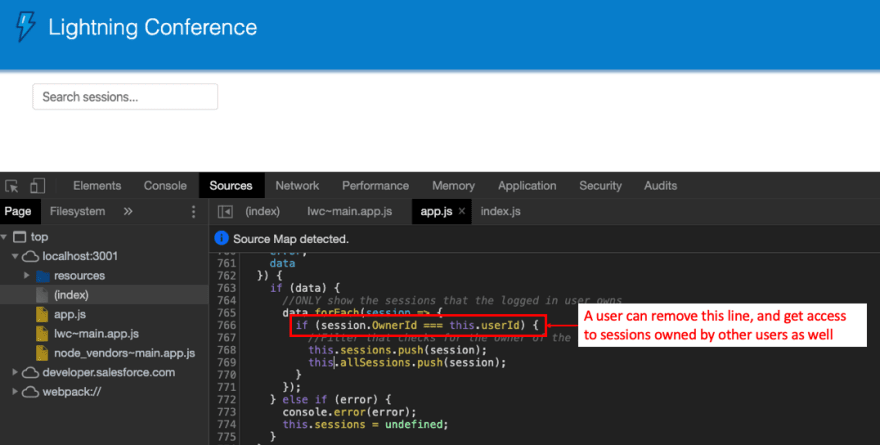The height and width of the screenshot is (445, 880).
Task: Open the Network tab
Action: coord(297,186)
